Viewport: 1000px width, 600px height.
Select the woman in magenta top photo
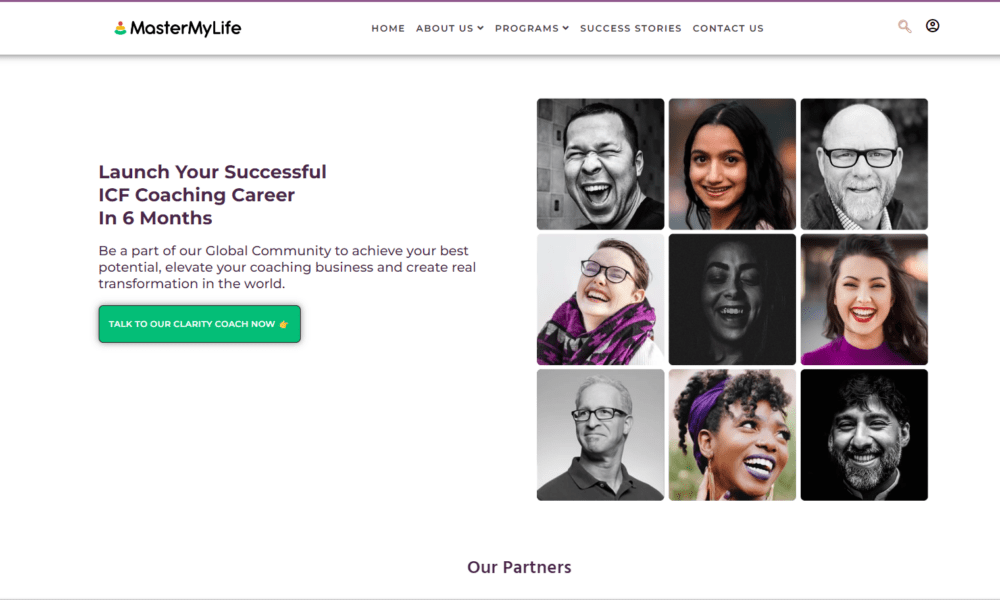(864, 299)
